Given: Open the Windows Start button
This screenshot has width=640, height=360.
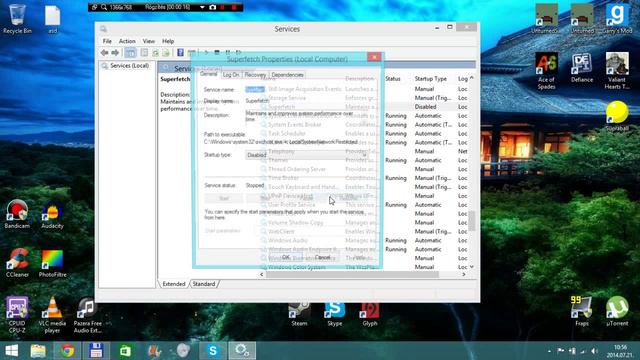Looking at the screenshot, I should (11, 351).
